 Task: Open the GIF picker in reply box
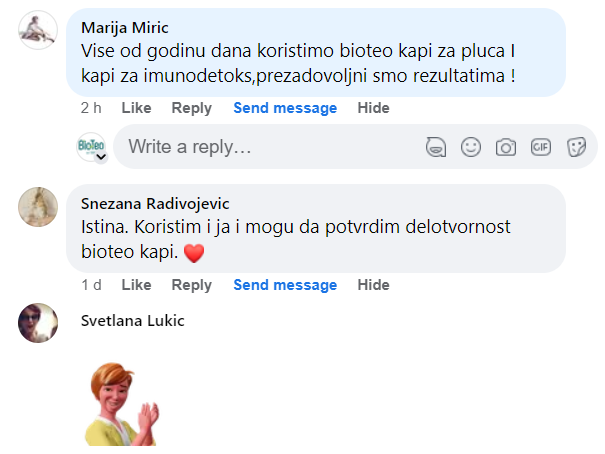coord(541,148)
